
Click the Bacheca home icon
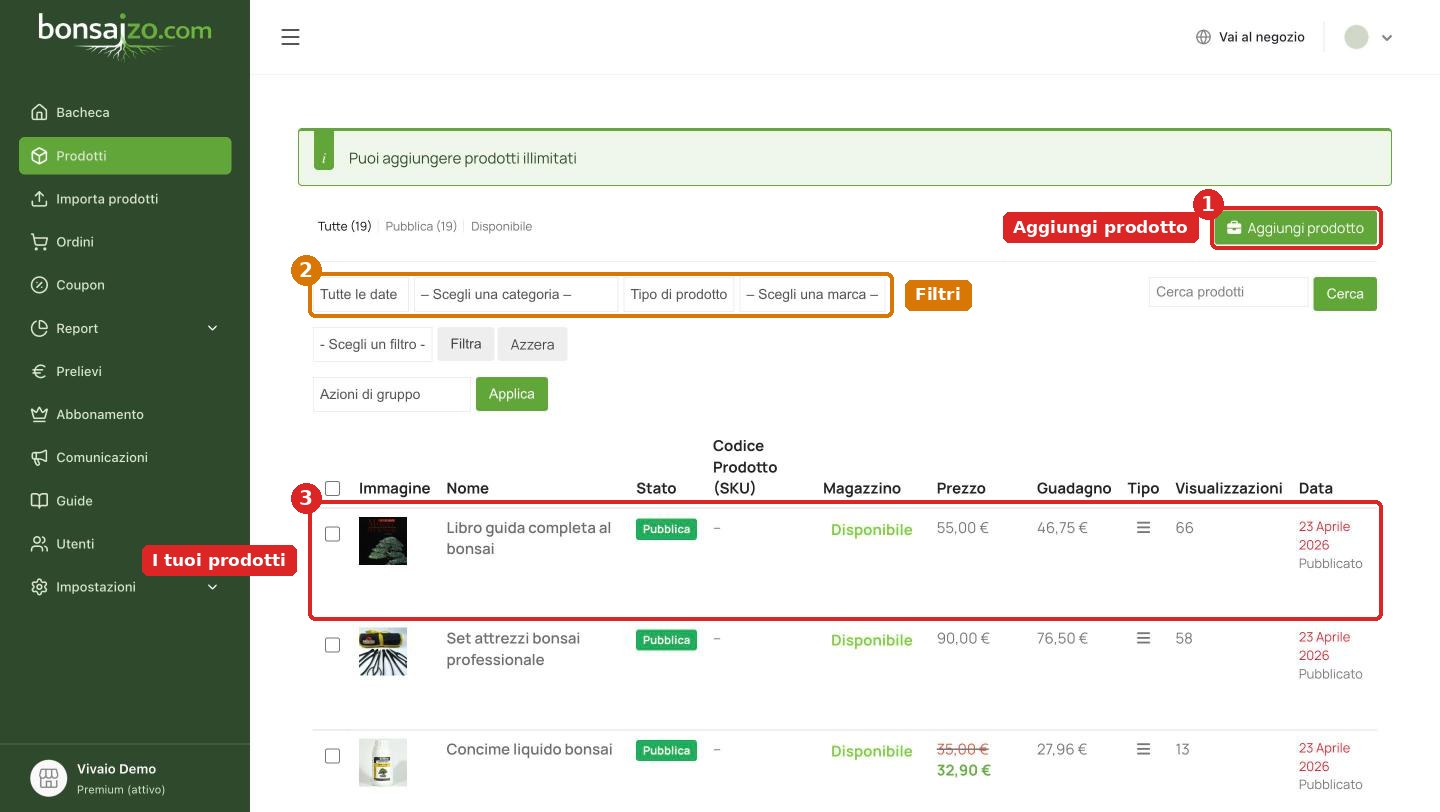point(39,112)
